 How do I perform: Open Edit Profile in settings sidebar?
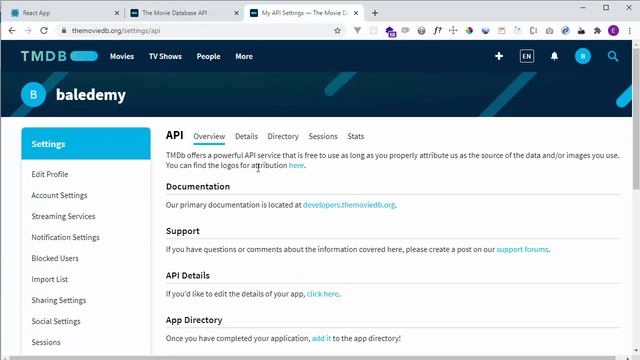(50, 174)
